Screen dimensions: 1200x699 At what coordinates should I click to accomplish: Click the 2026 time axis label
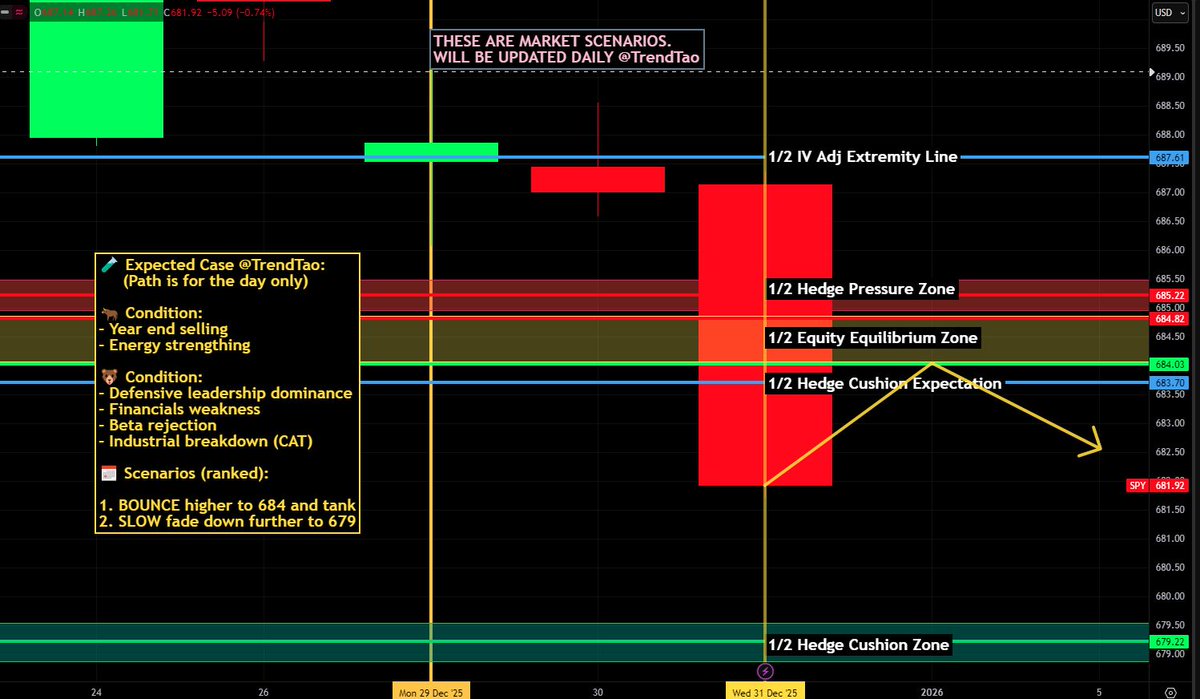pyautogui.click(x=932, y=691)
